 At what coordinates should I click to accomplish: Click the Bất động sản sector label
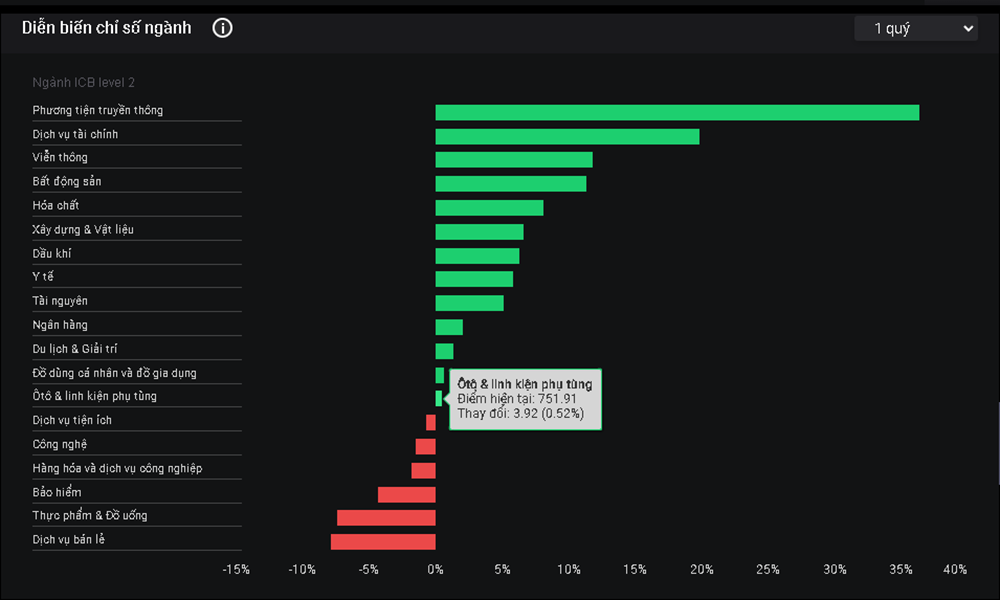(67, 182)
